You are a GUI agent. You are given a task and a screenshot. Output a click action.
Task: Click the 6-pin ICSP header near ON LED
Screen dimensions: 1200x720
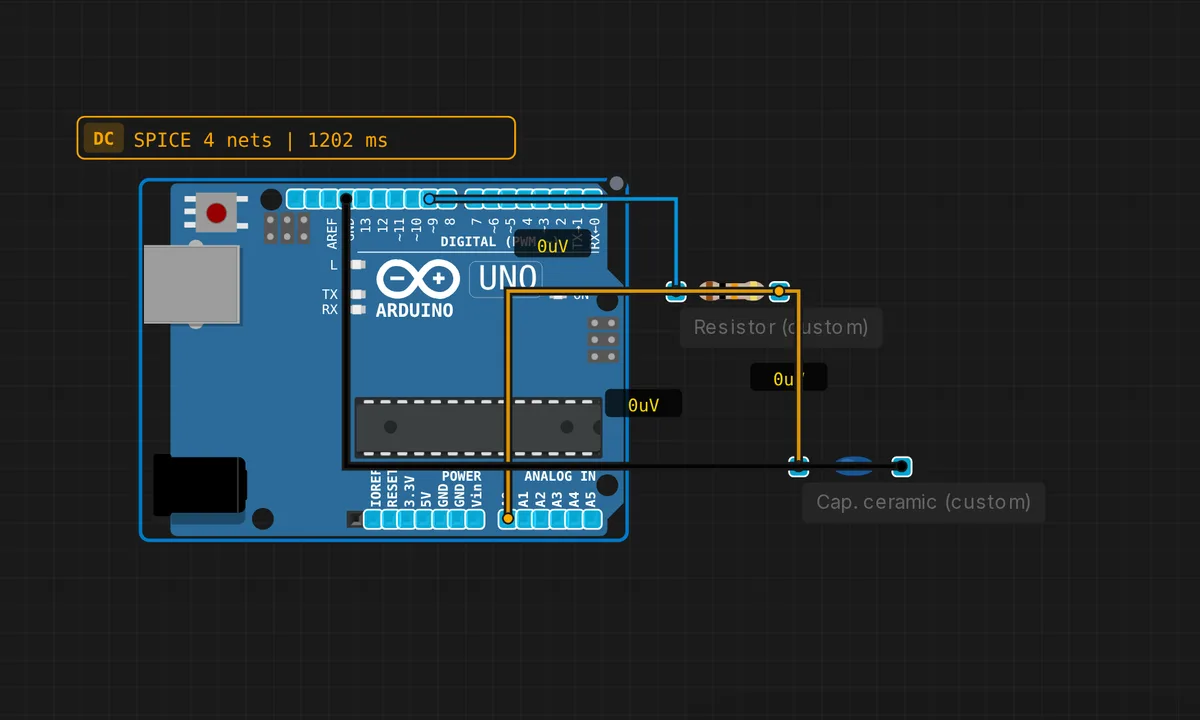point(602,340)
